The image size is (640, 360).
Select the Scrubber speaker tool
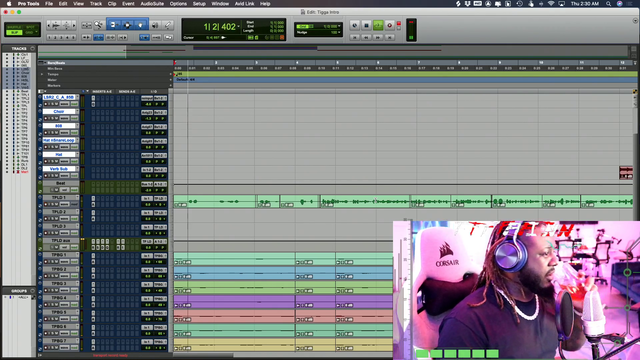155,25
